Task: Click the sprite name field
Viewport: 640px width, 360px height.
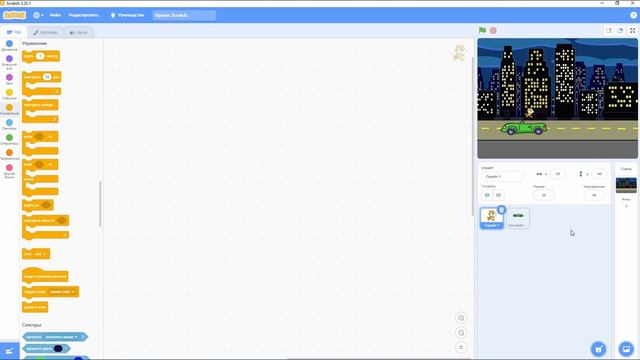Action: click(502, 176)
